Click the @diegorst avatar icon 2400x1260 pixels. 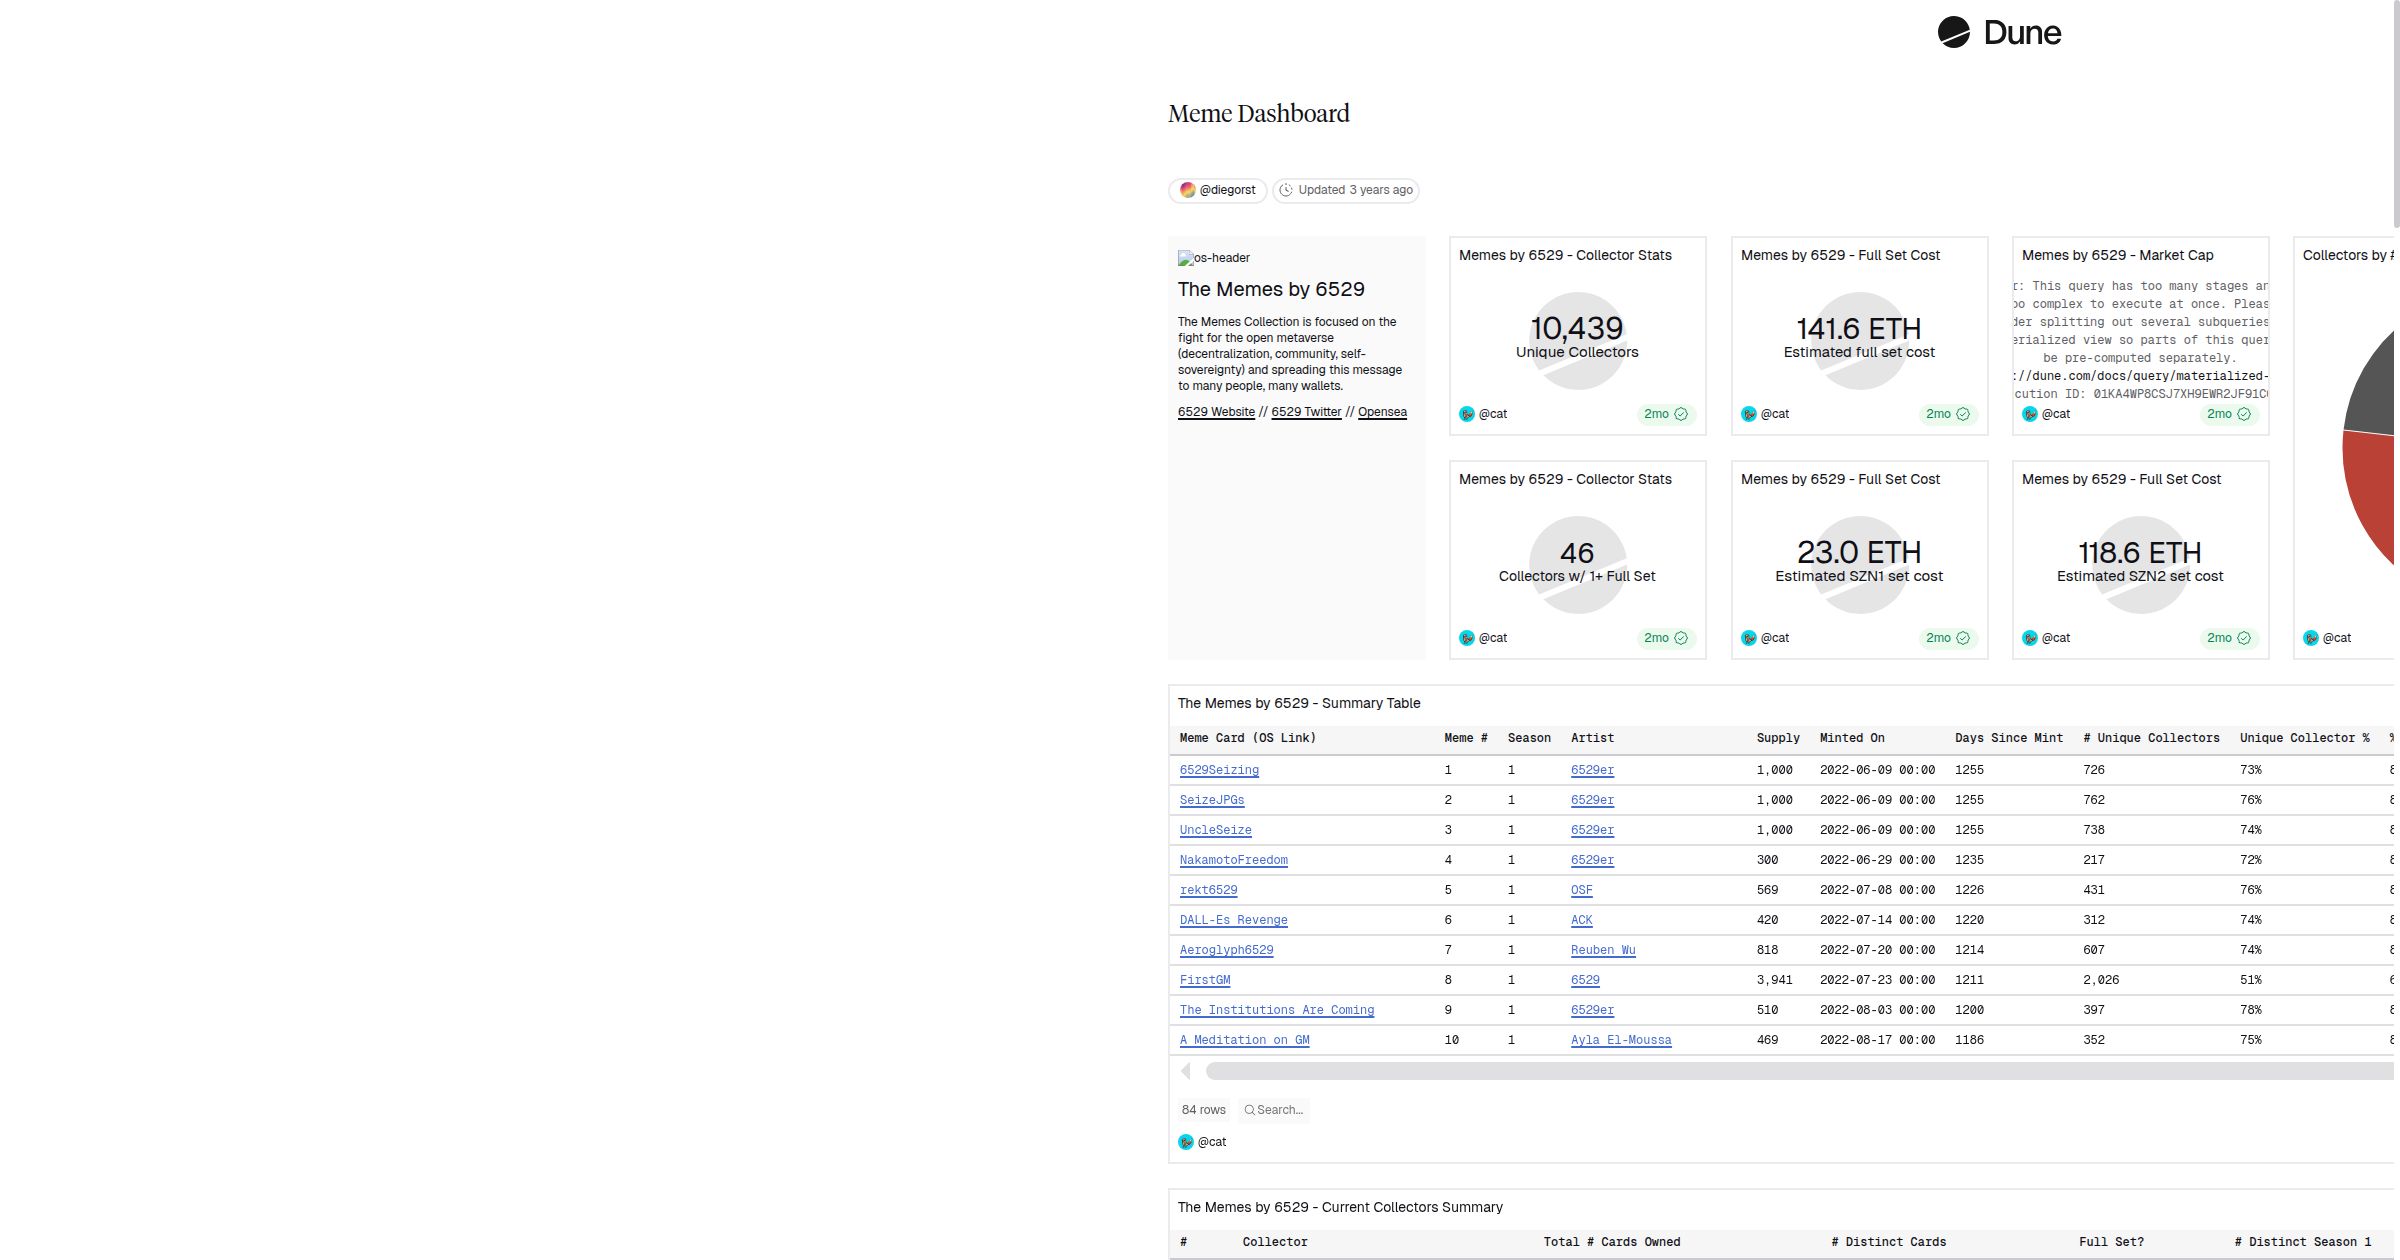pyautogui.click(x=1187, y=190)
